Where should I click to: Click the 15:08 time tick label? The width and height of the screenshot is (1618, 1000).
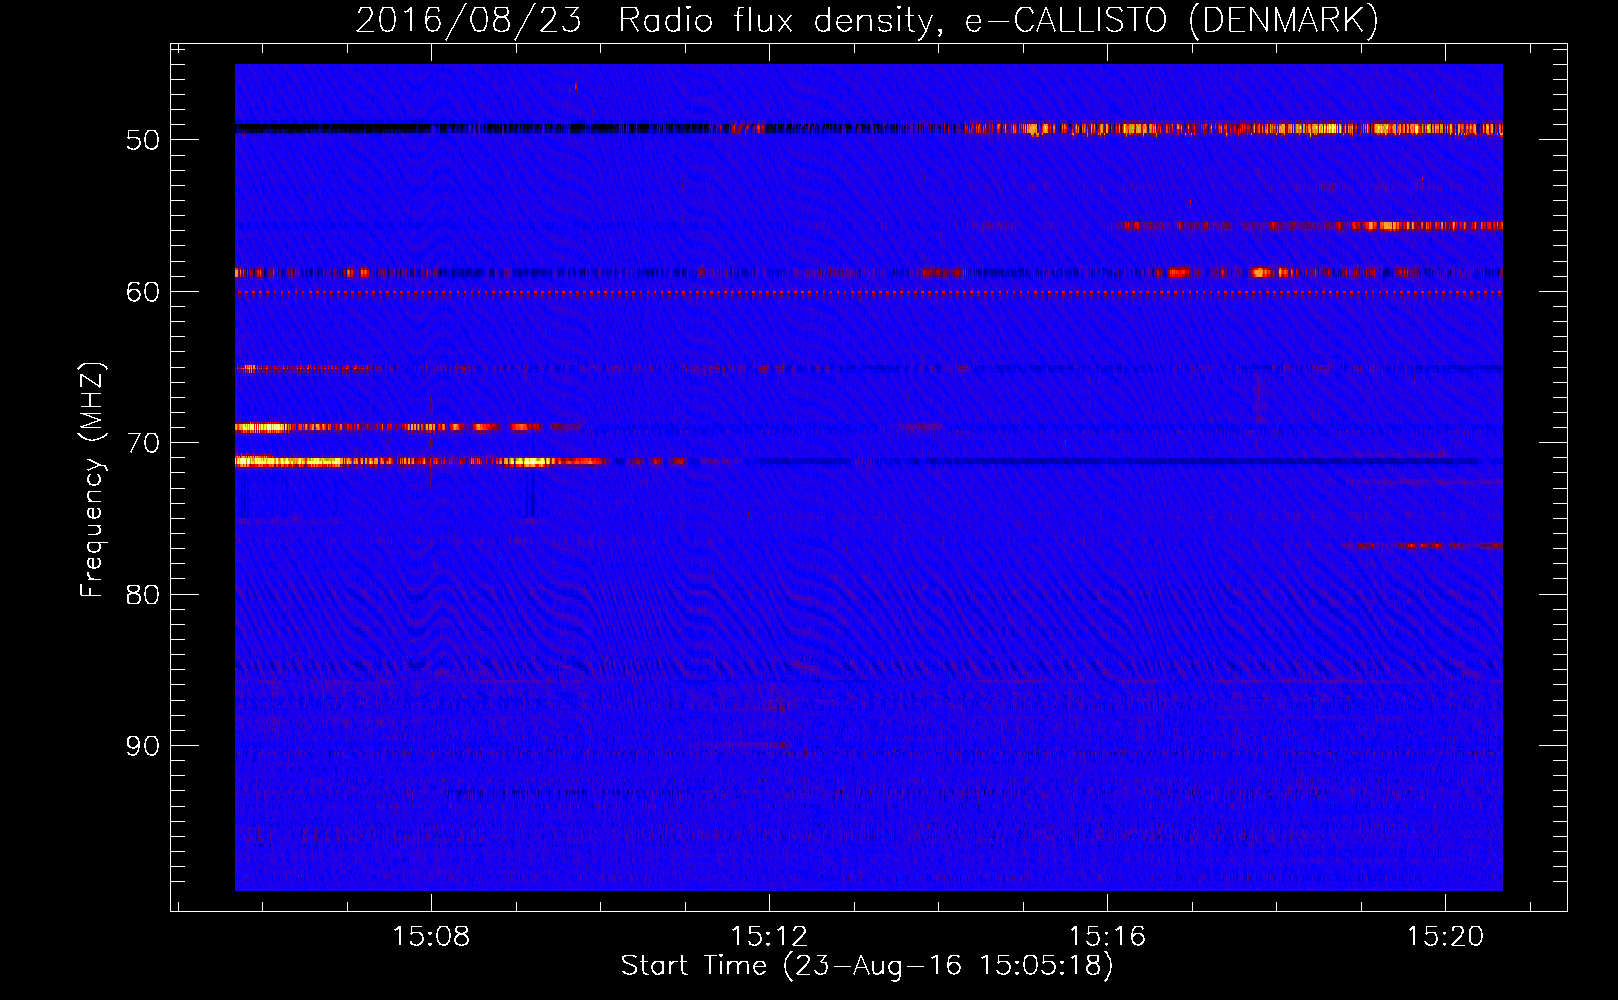pyautogui.click(x=431, y=937)
